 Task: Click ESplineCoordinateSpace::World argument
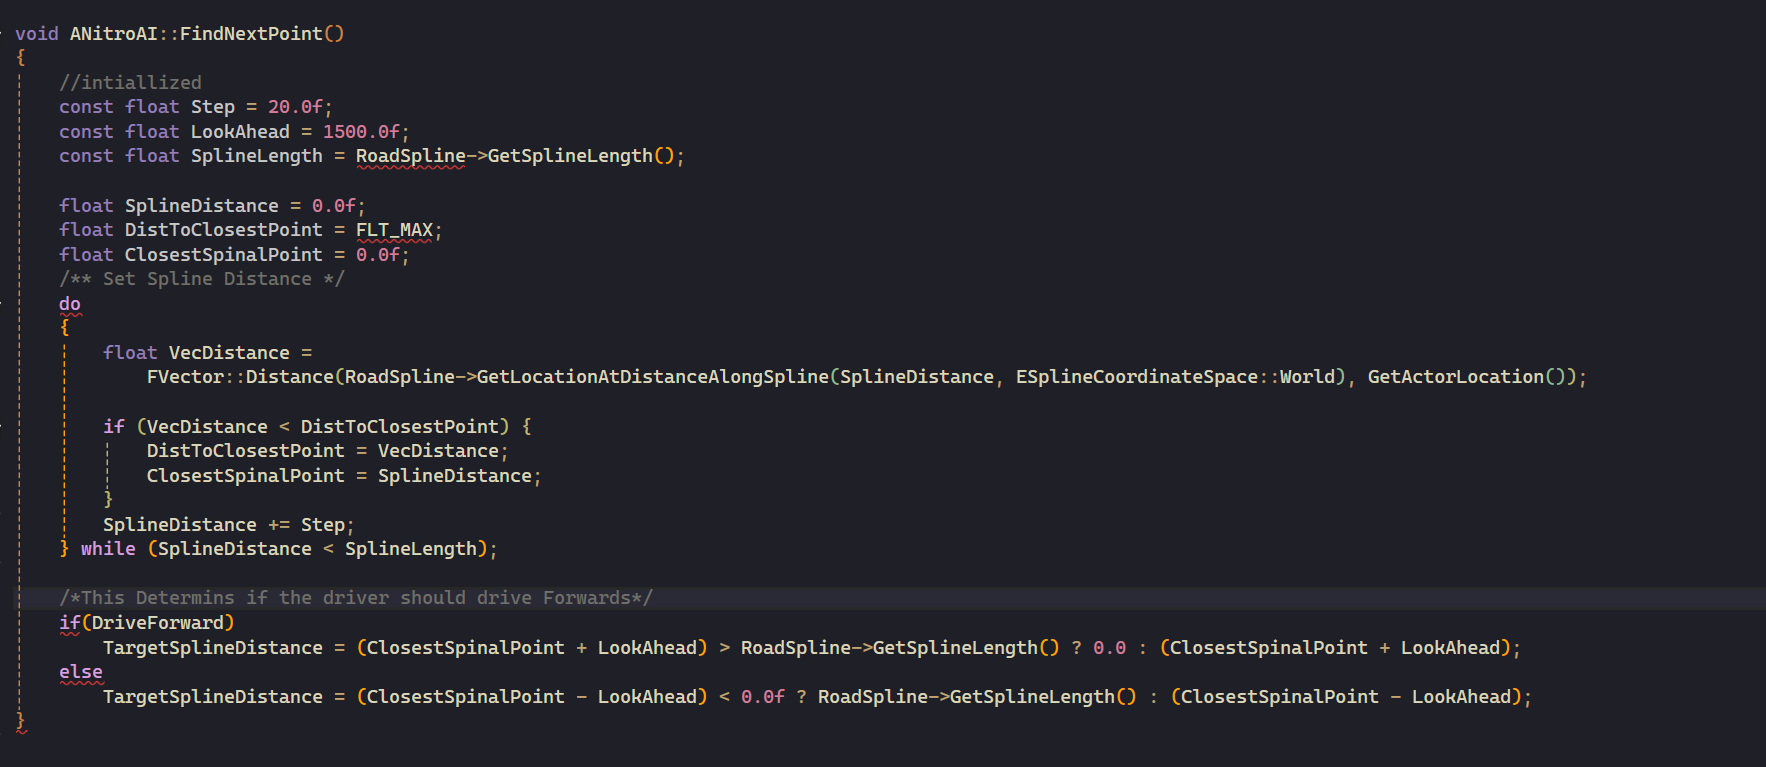click(1176, 377)
